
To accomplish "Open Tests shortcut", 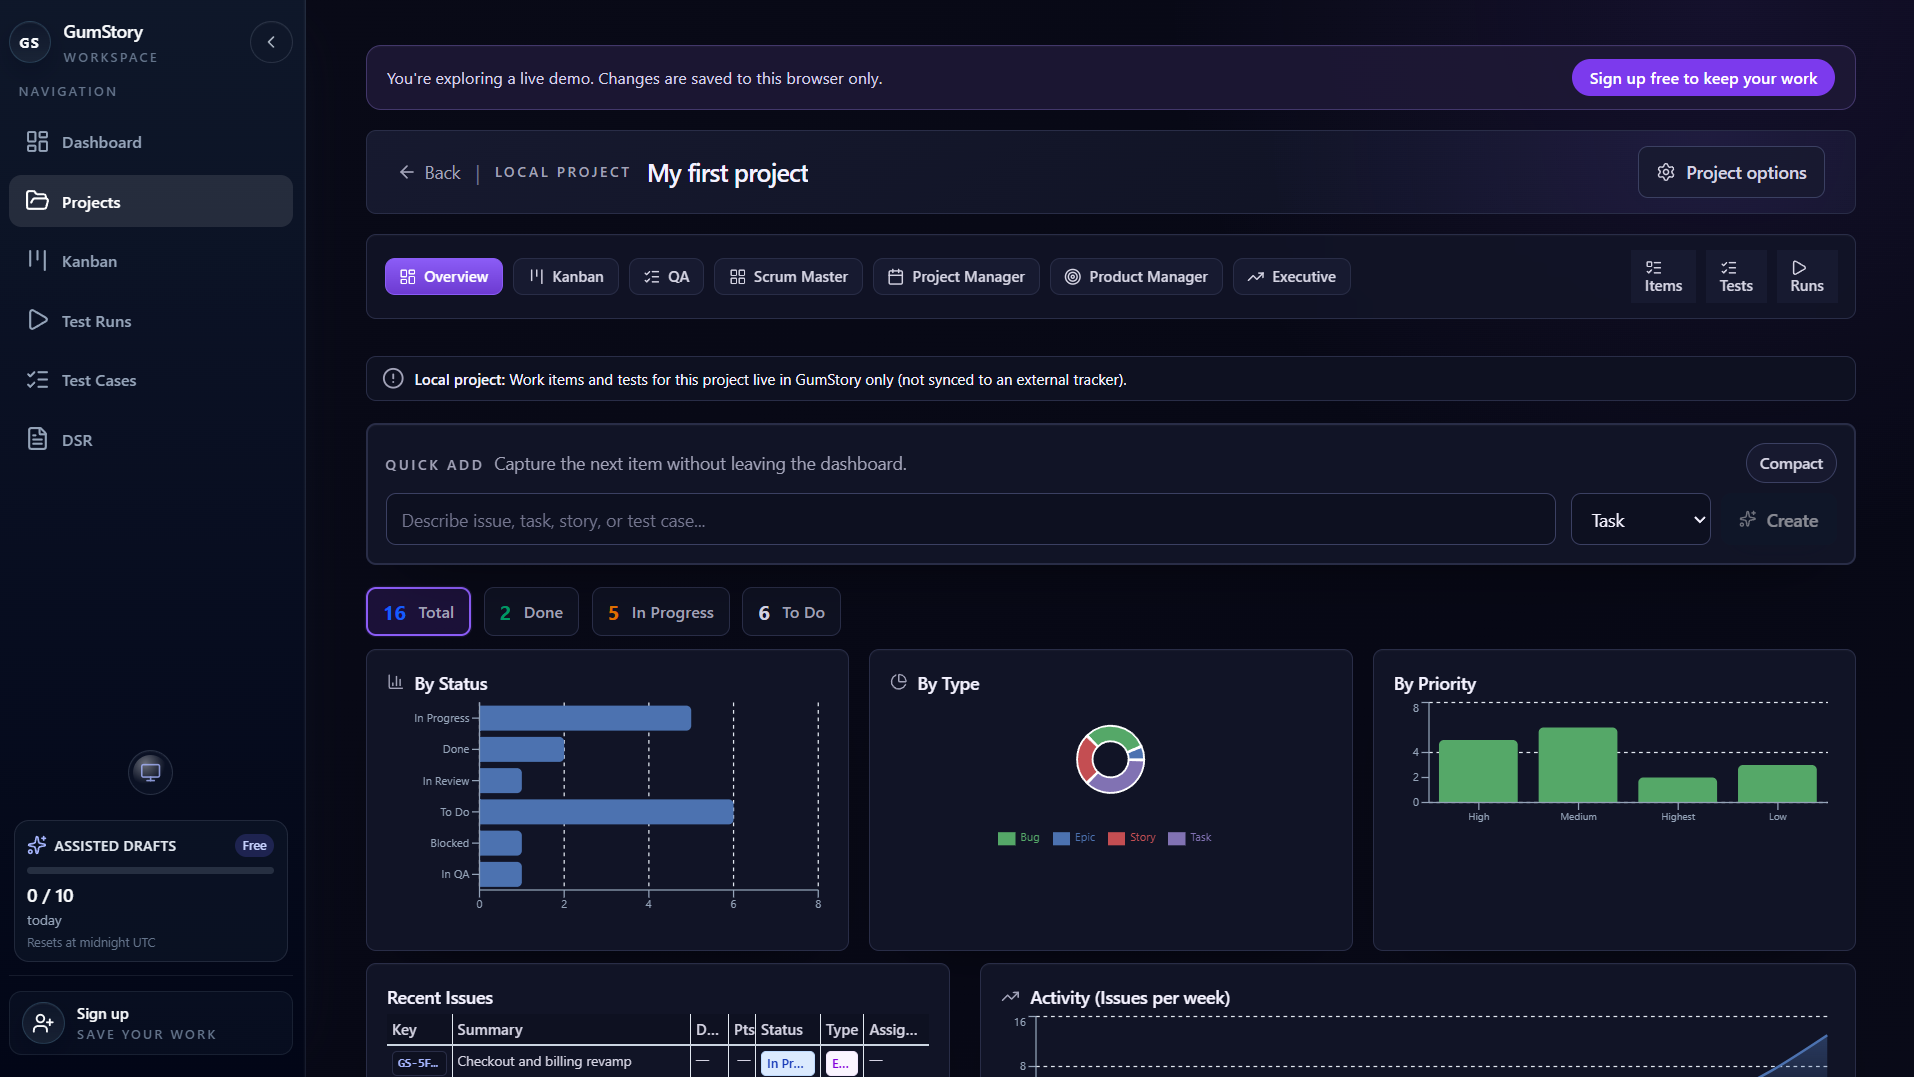I will pos(1736,276).
